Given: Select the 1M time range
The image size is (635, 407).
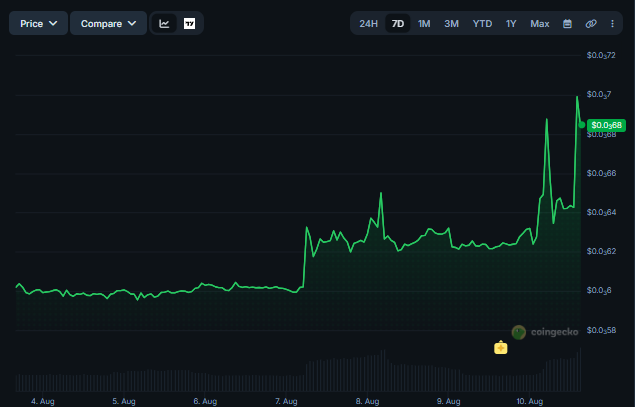Looking at the screenshot, I should (424, 23).
